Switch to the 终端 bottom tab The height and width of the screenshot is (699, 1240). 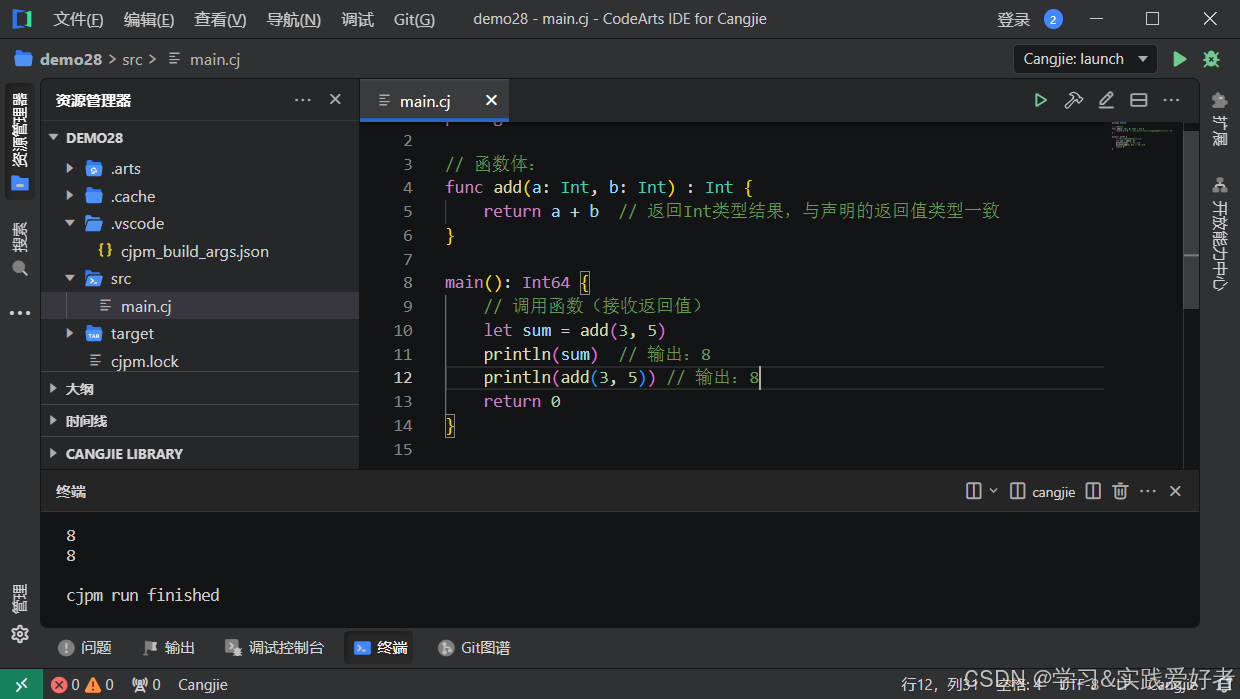[381, 648]
